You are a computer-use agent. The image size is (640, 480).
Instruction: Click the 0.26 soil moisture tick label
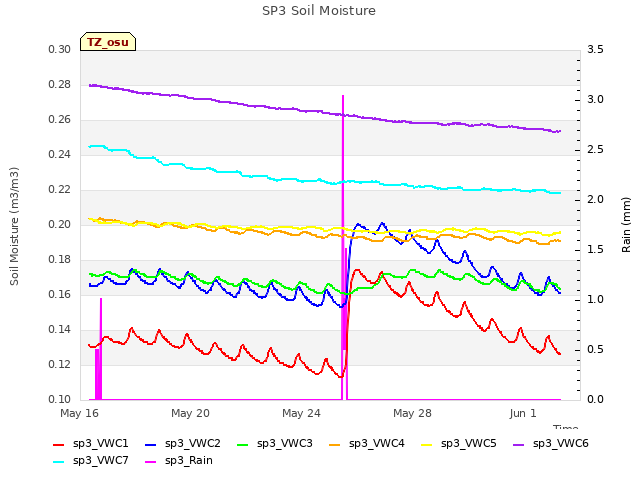[60, 120]
